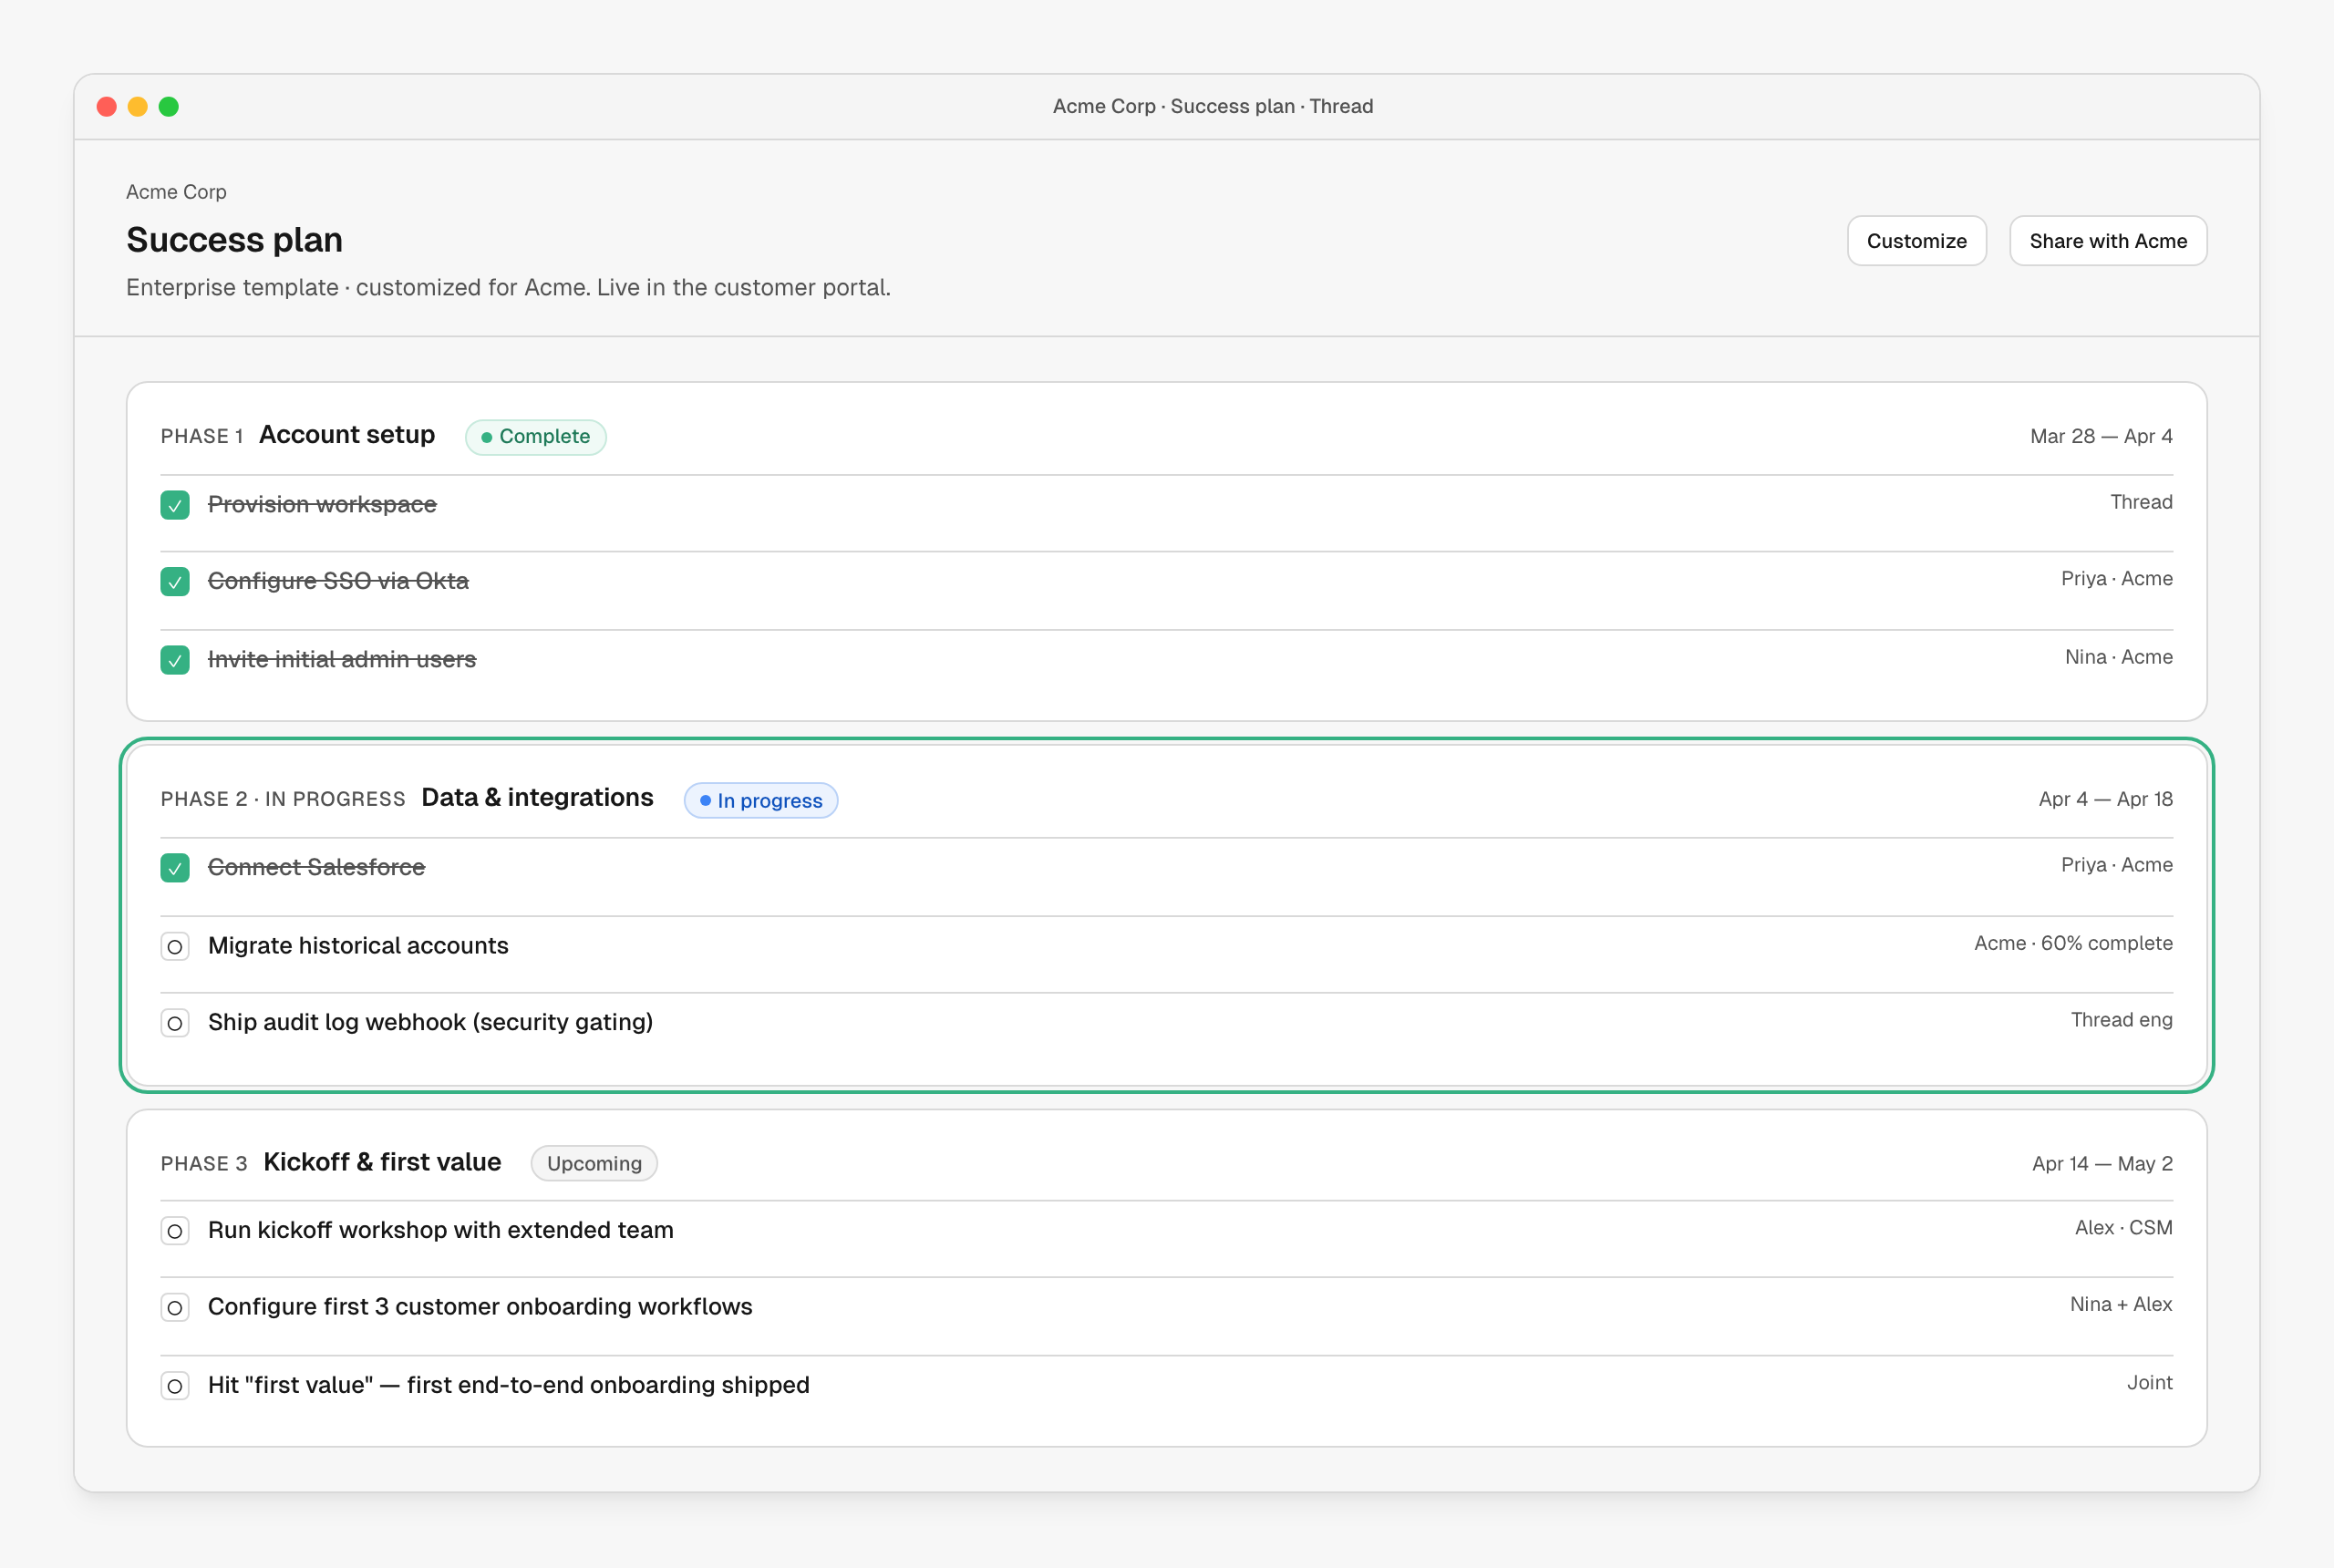The width and height of the screenshot is (2334, 1568).
Task: Click Share with Acme button
Action: tap(2108, 241)
